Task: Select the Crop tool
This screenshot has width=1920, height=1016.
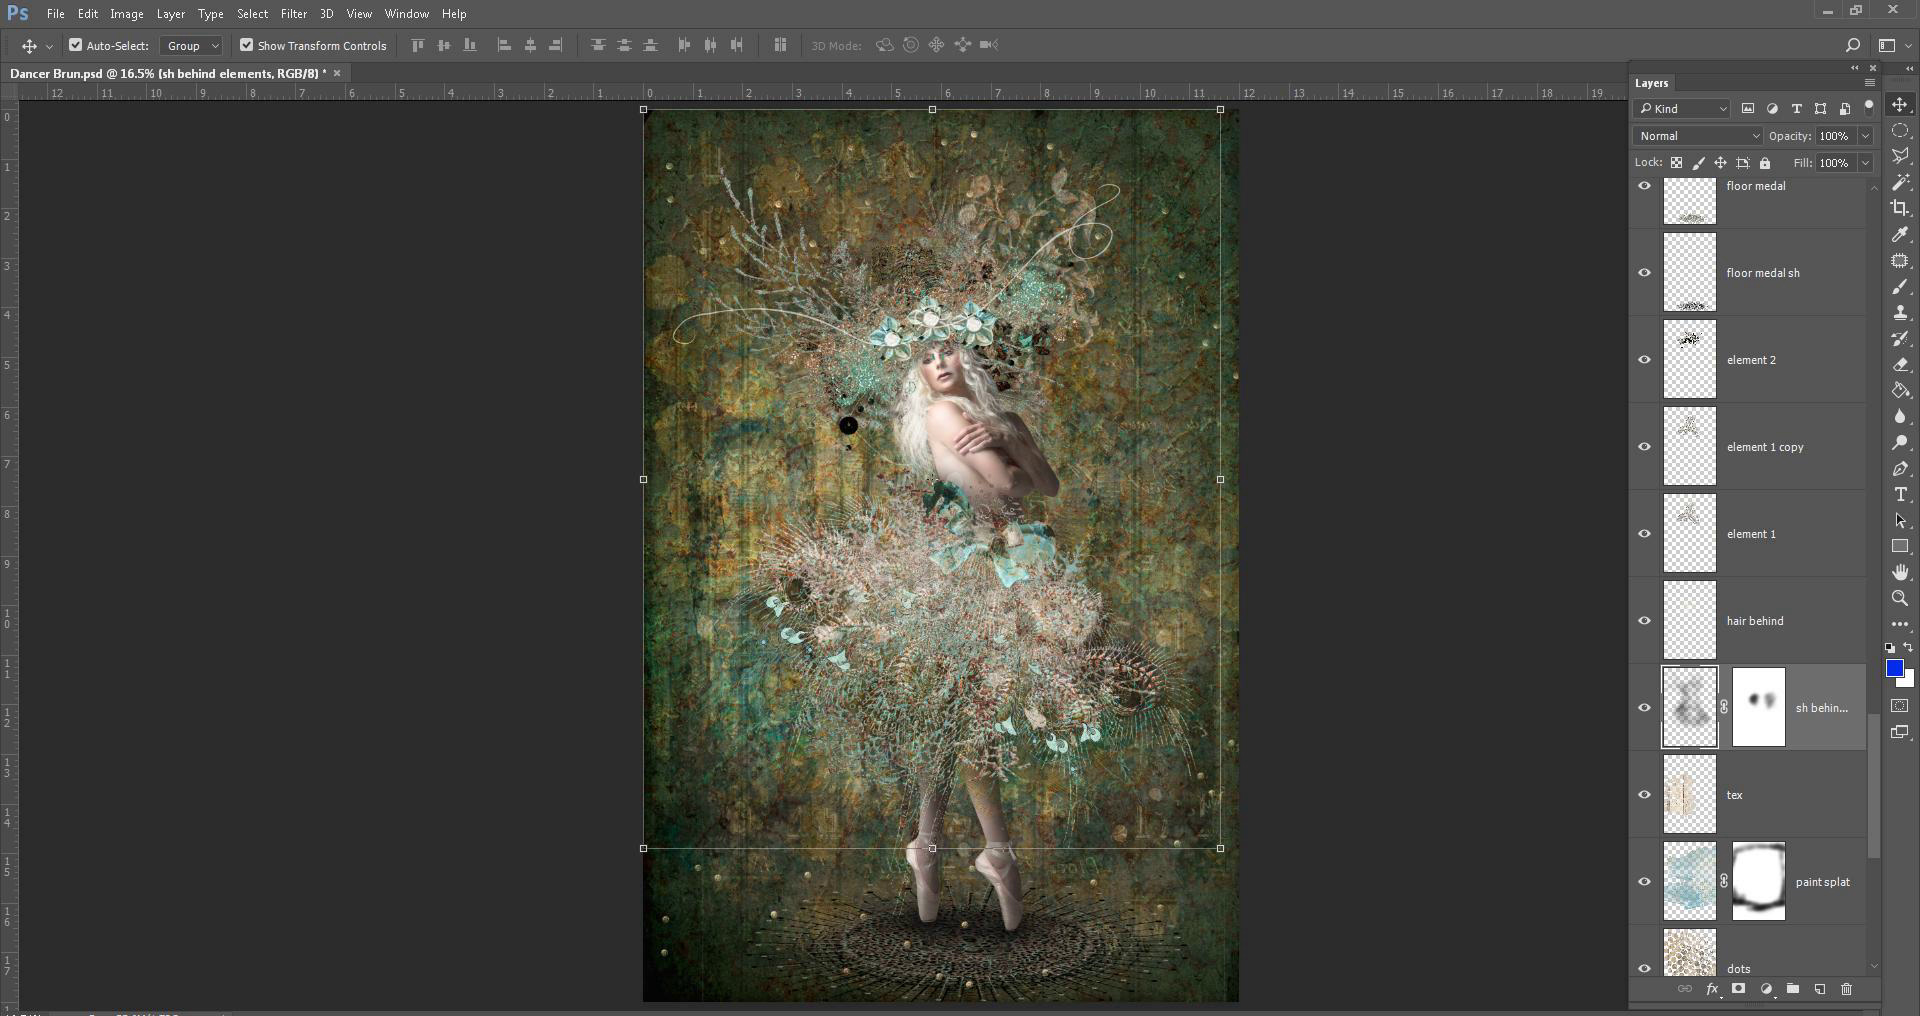Action: pos(1900,208)
